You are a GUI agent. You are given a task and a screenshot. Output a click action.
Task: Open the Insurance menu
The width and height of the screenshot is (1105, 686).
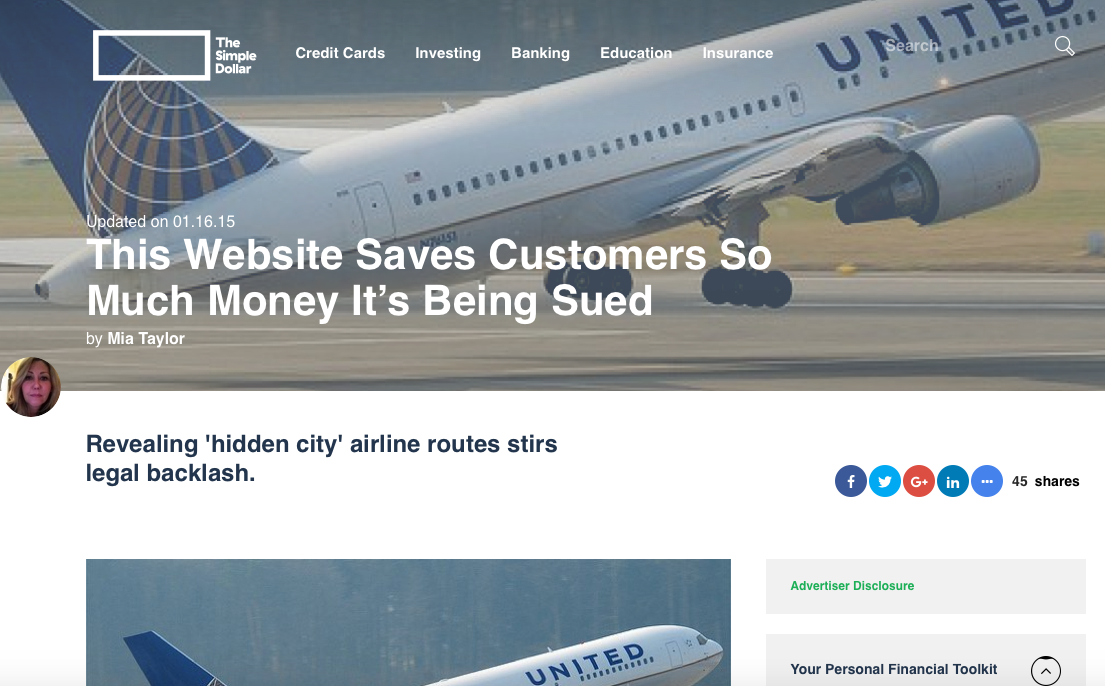click(737, 53)
